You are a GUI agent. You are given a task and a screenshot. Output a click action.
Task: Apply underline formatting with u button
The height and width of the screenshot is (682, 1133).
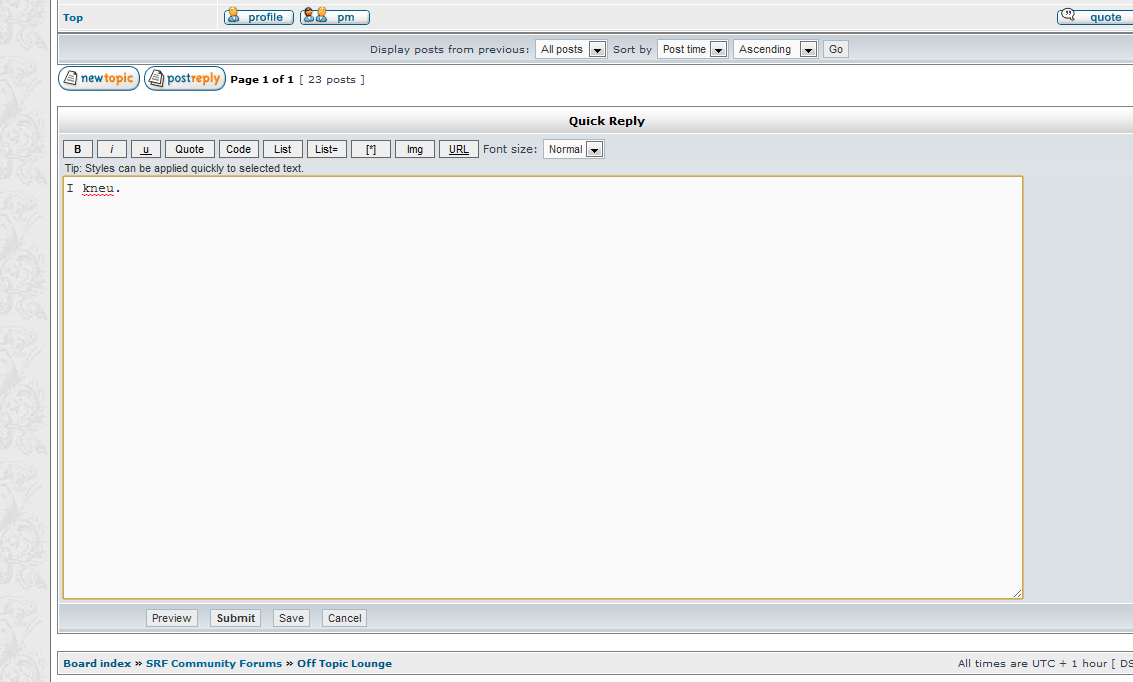coord(146,149)
